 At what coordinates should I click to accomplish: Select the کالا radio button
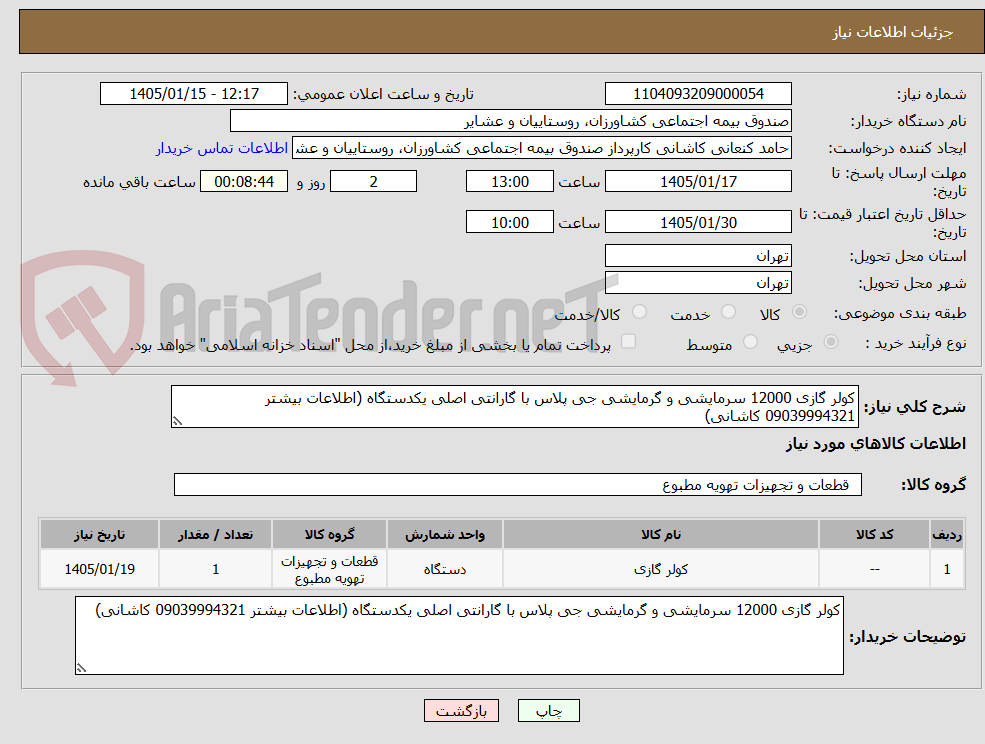point(800,312)
